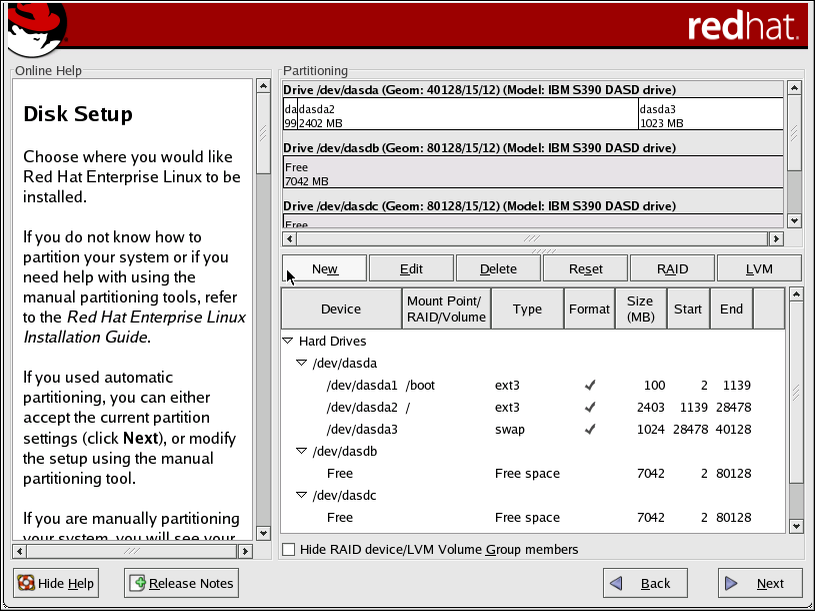
Task: Toggle format checkmark for /dev/dasda3 swap
Action: [590, 429]
